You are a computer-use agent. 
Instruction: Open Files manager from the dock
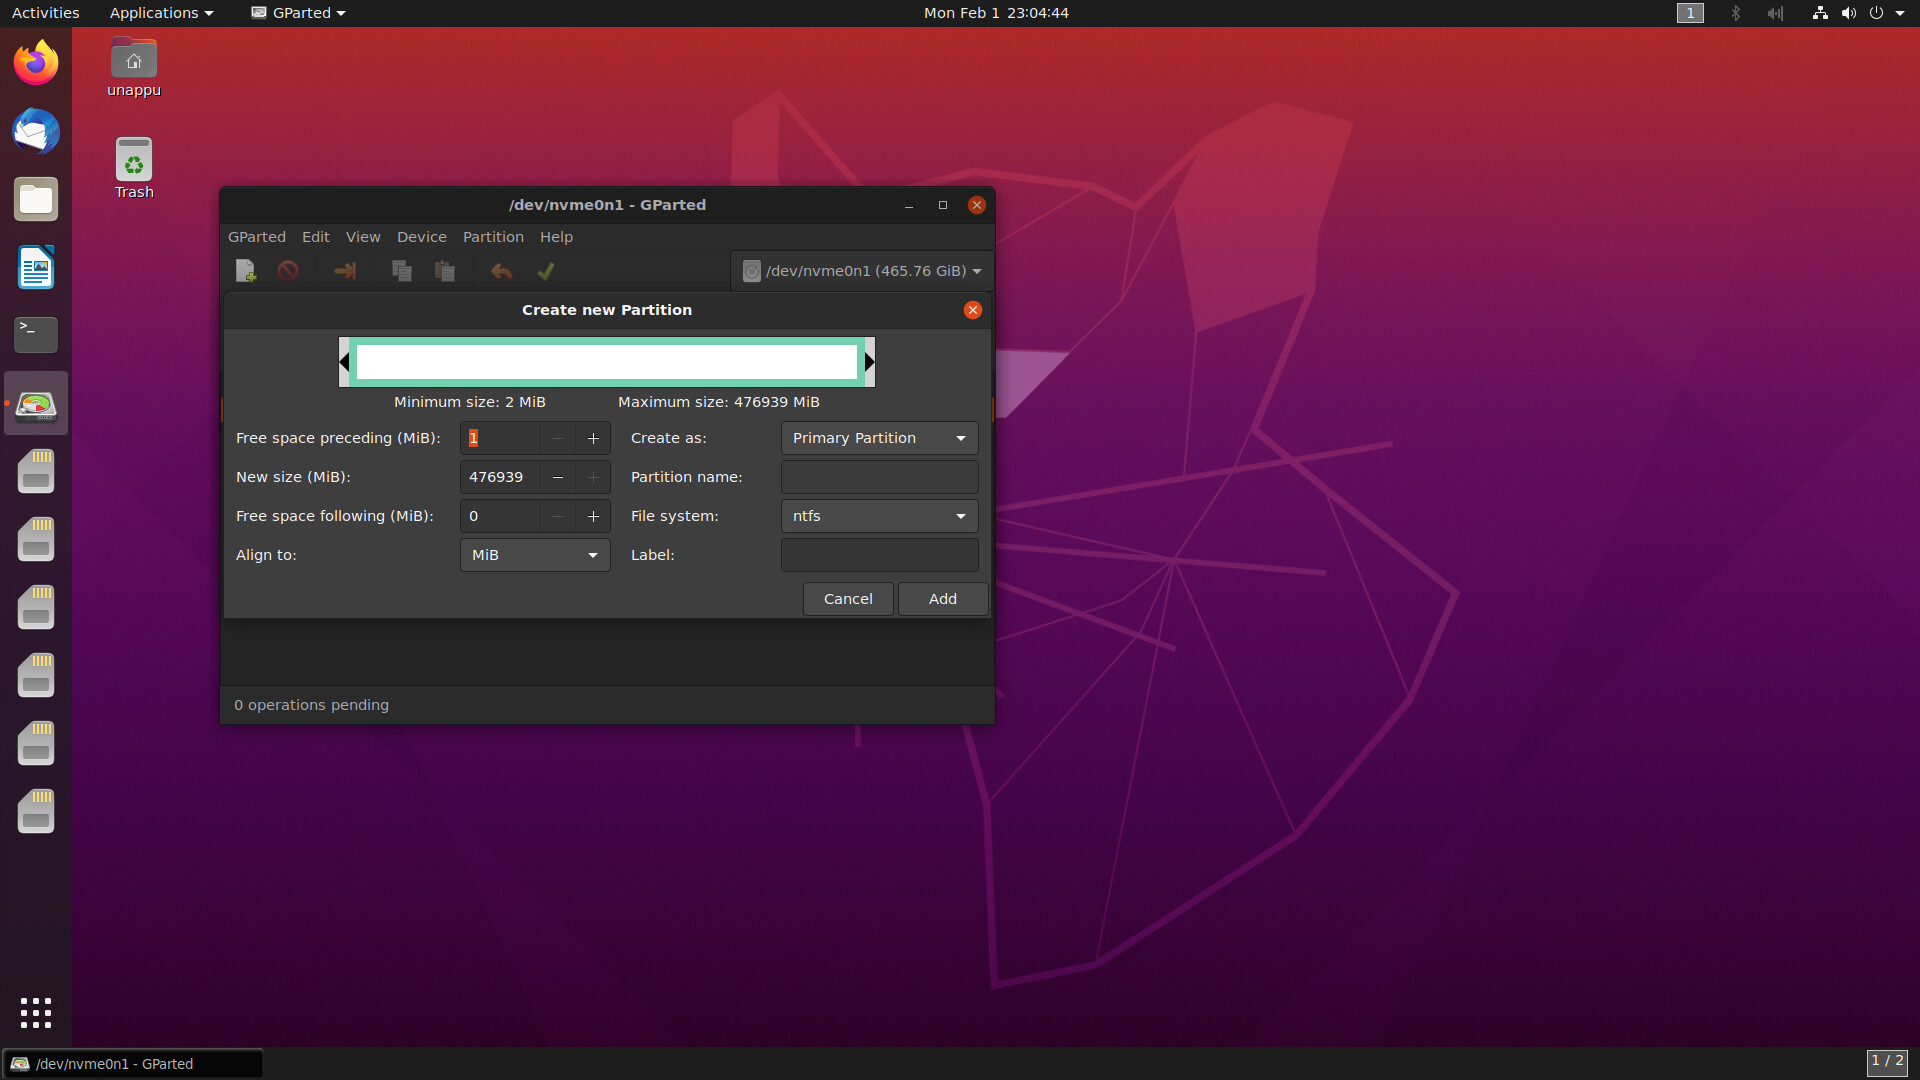[36, 199]
